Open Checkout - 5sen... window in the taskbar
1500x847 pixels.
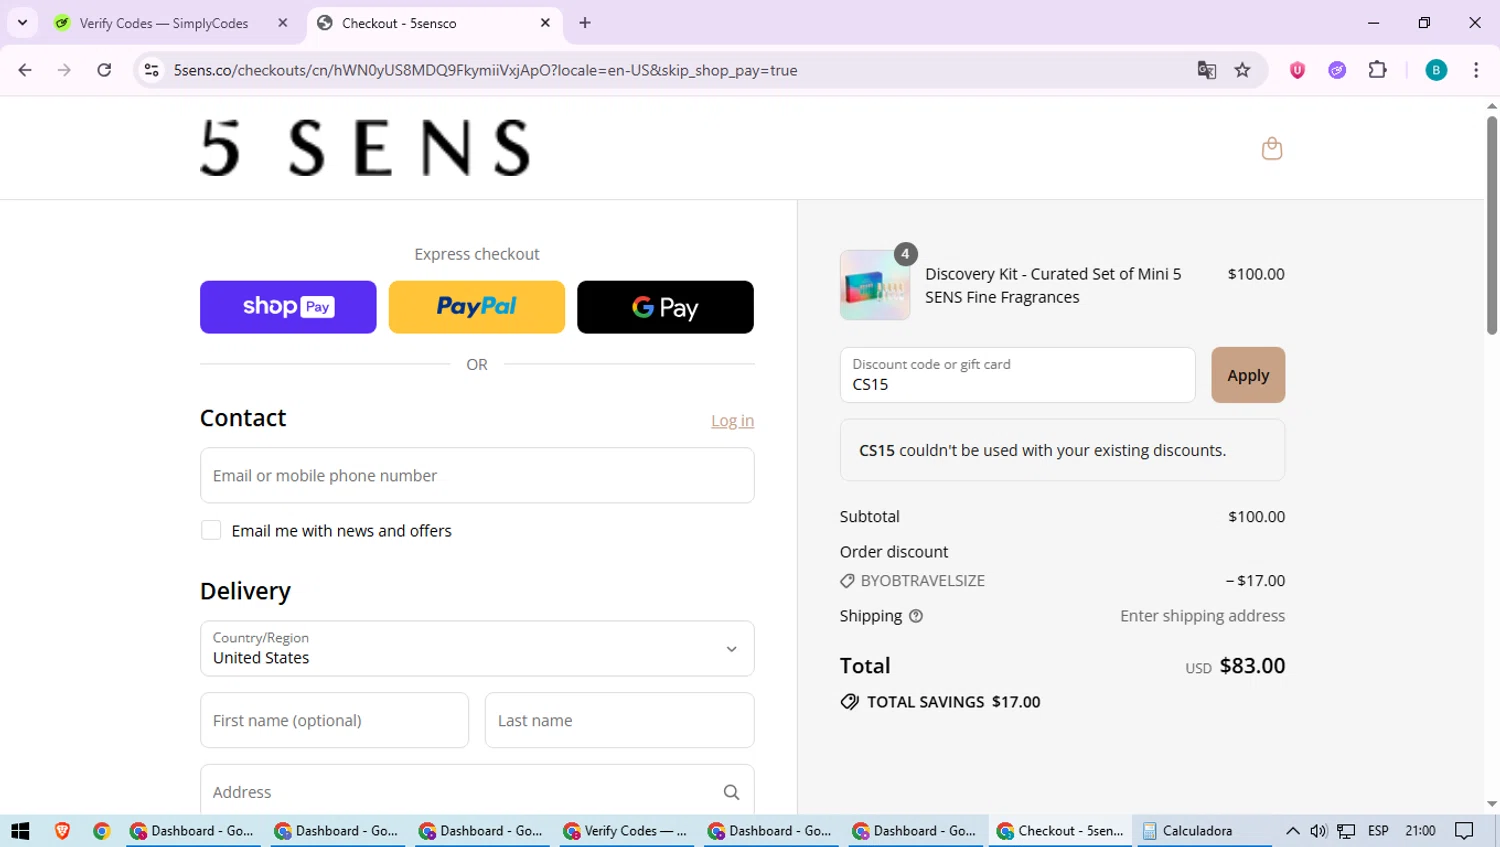1060,831
